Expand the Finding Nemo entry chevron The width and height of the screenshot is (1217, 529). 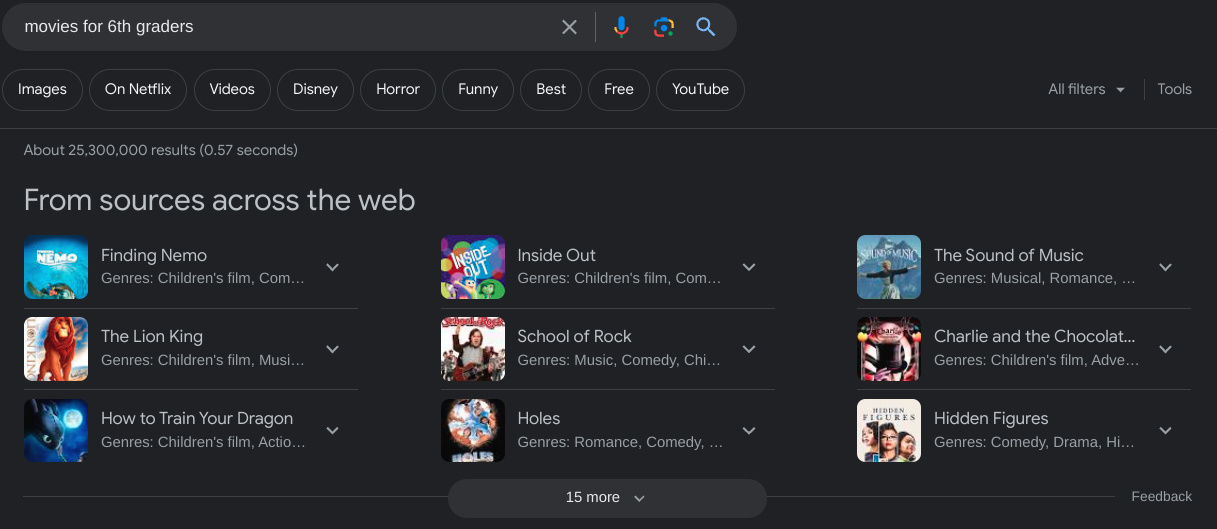pyautogui.click(x=333, y=267)
